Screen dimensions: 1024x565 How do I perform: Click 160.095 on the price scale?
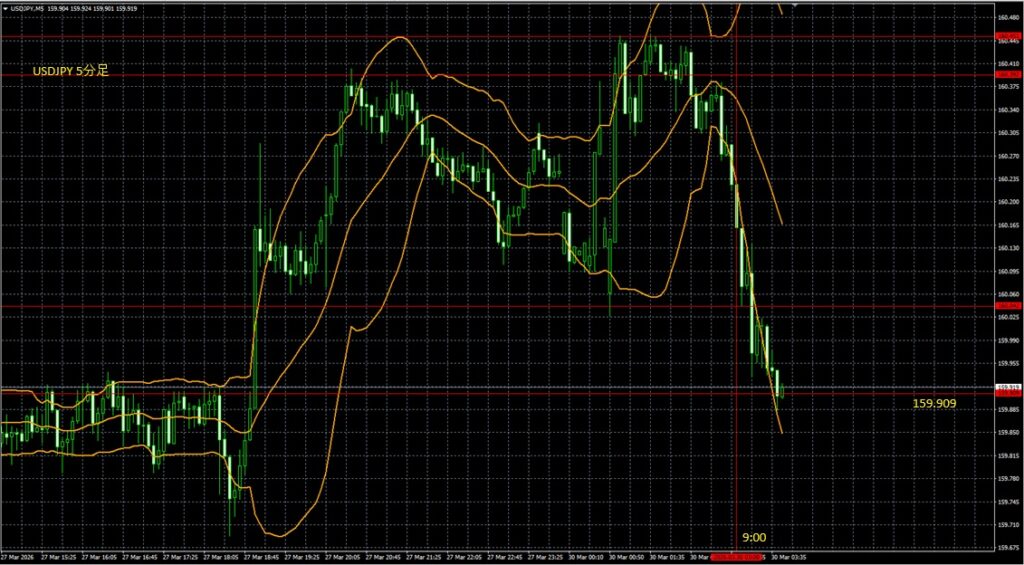pyautogui.click(x=1006, y=271)
